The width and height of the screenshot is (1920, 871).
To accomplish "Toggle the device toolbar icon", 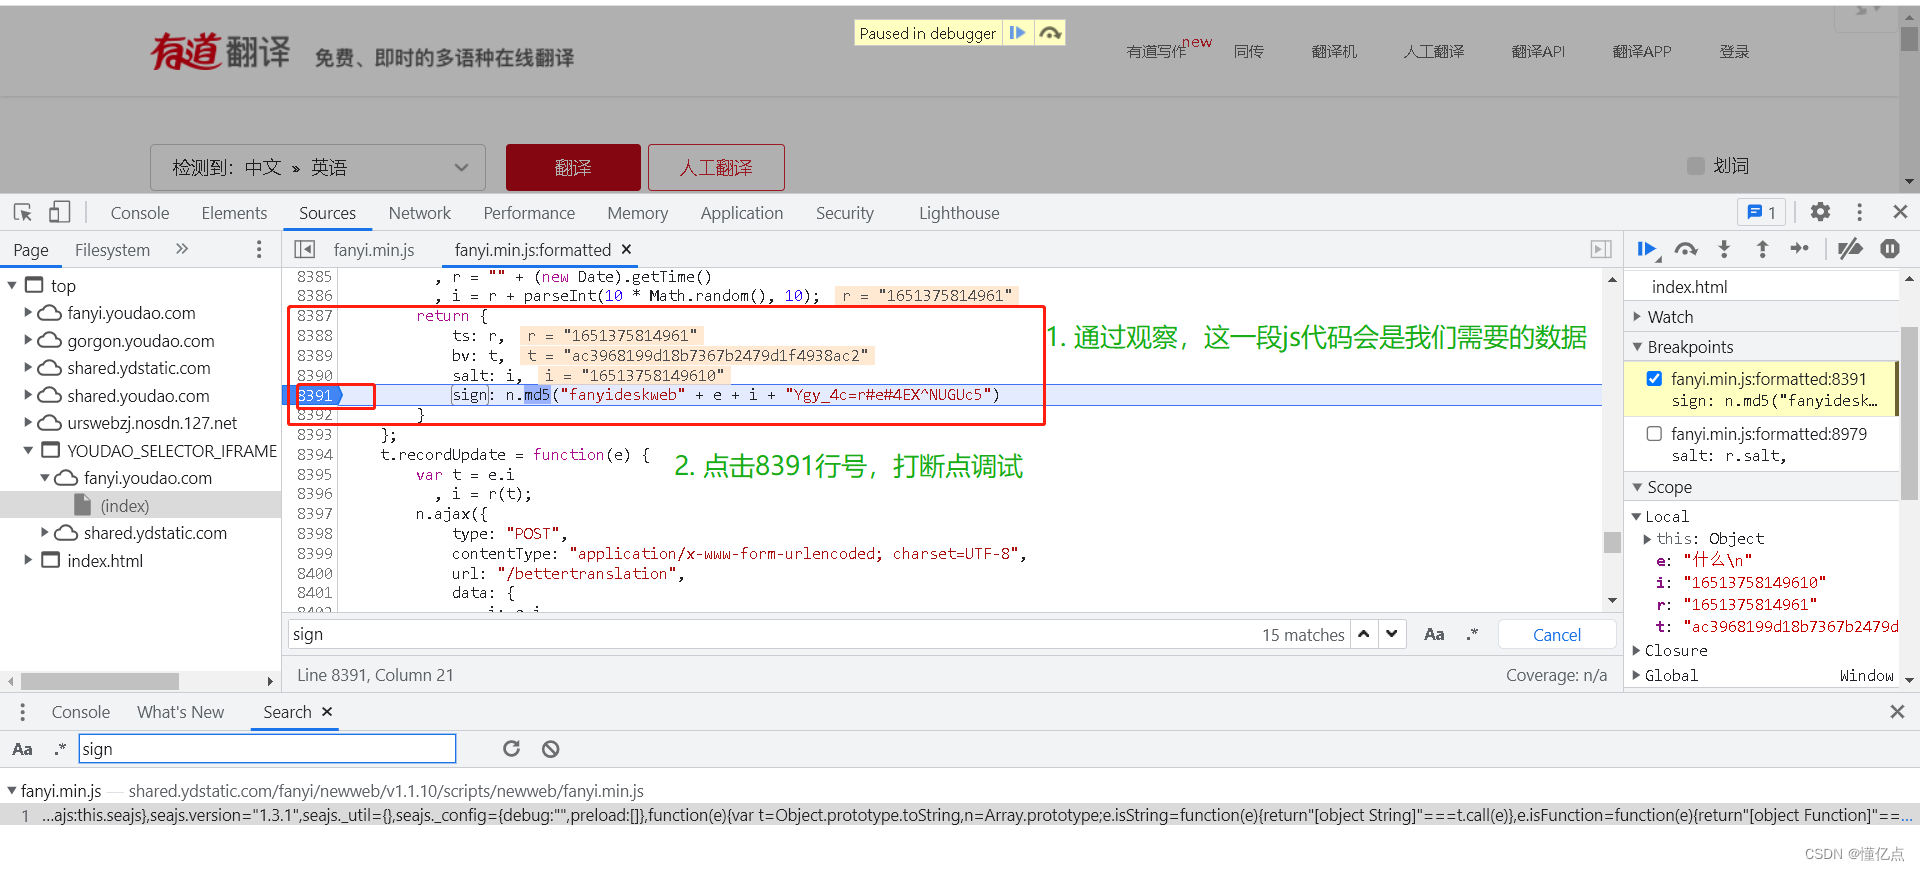I will click(60, 212).
